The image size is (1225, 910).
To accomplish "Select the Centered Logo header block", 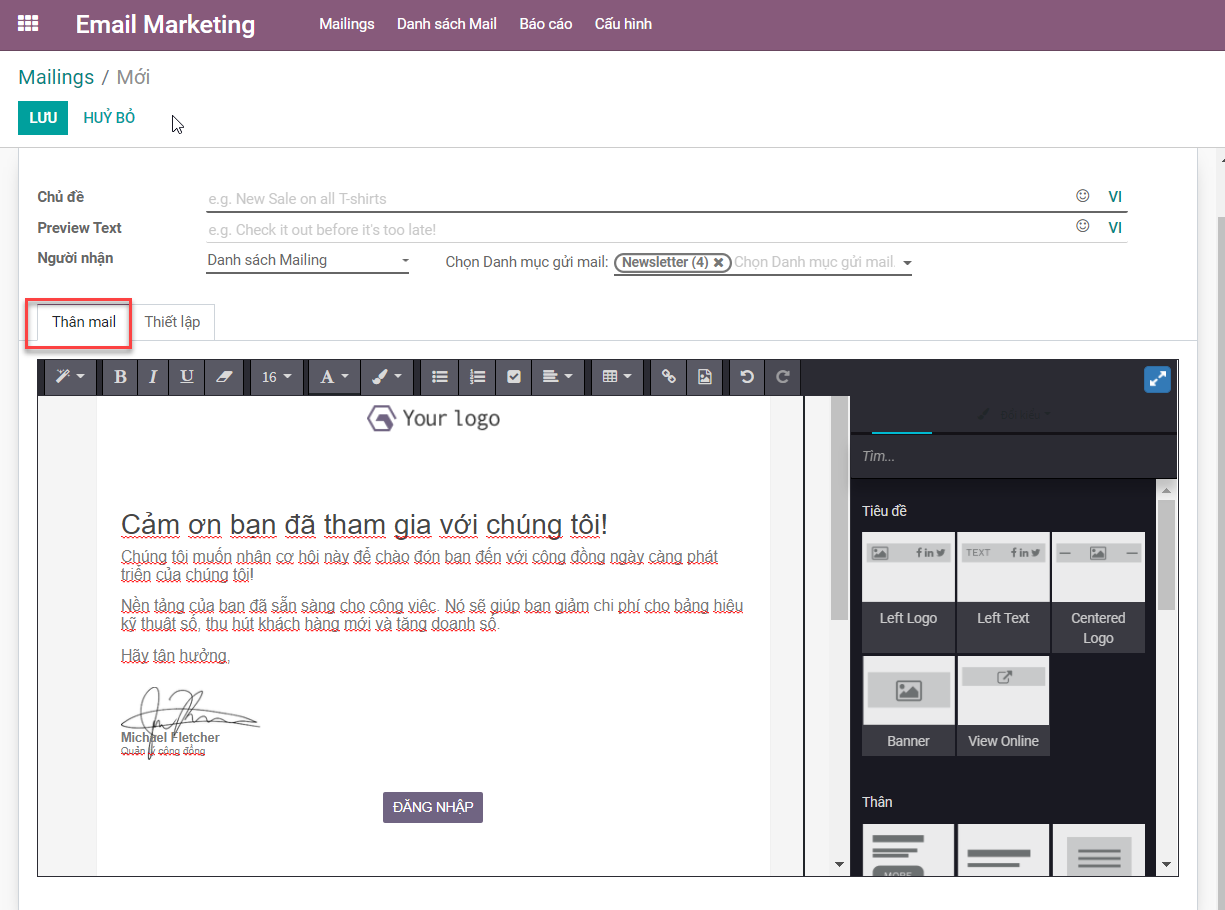I will 1098,591.
